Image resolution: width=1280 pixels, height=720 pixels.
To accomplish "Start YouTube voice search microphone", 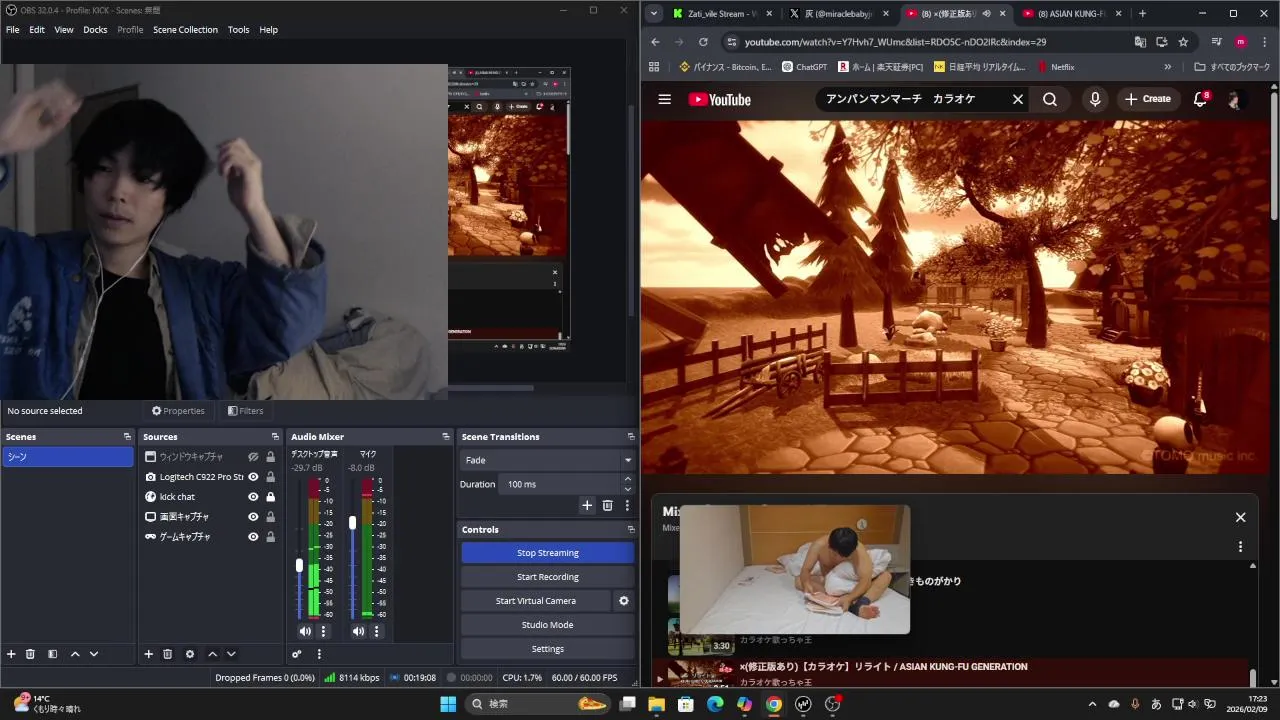I will tap(1095, 99).
